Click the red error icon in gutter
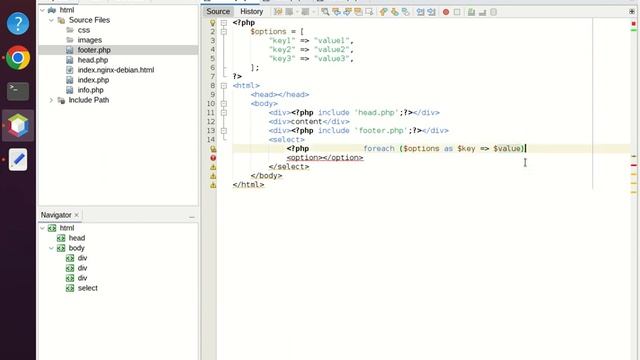 (213, 158)
